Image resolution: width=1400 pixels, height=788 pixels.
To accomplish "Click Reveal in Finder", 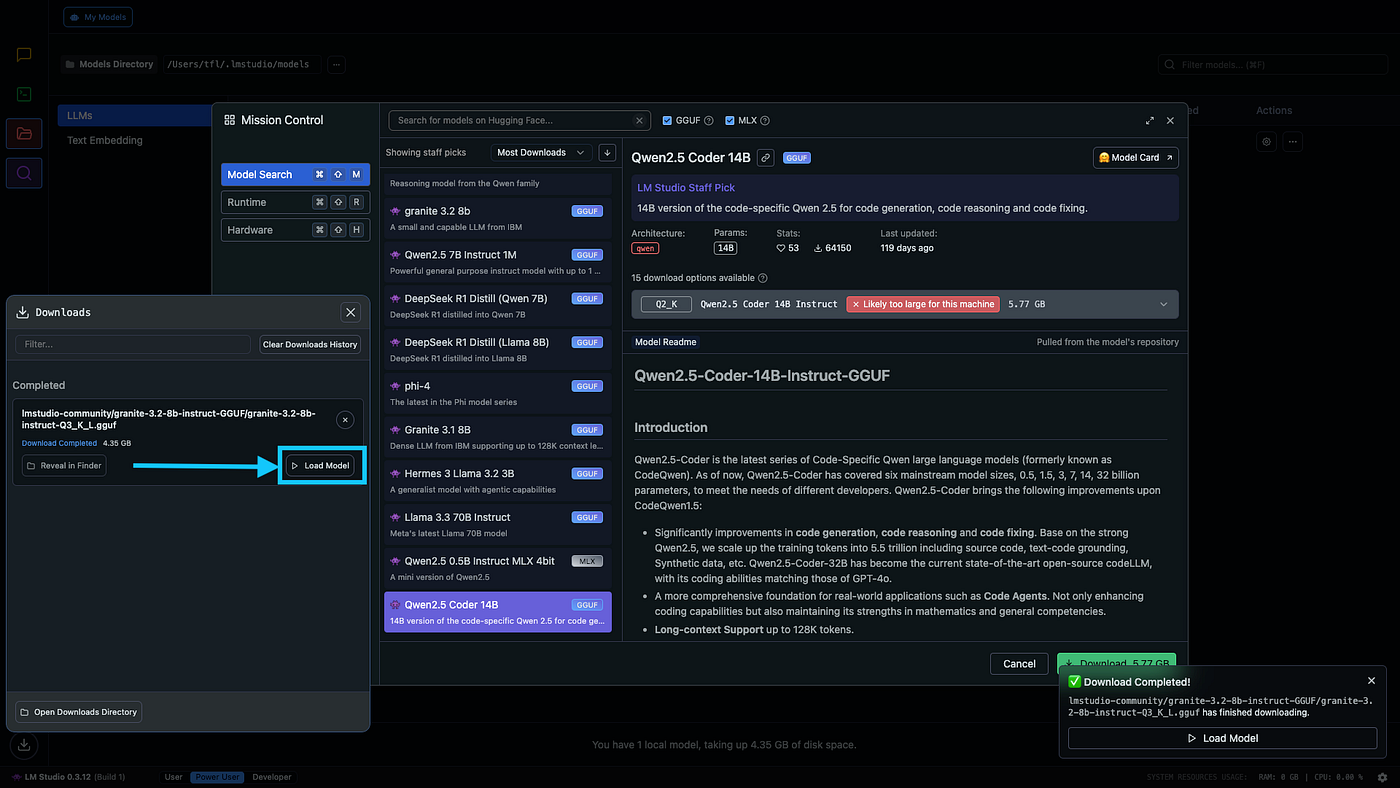I will pos(64,466).
